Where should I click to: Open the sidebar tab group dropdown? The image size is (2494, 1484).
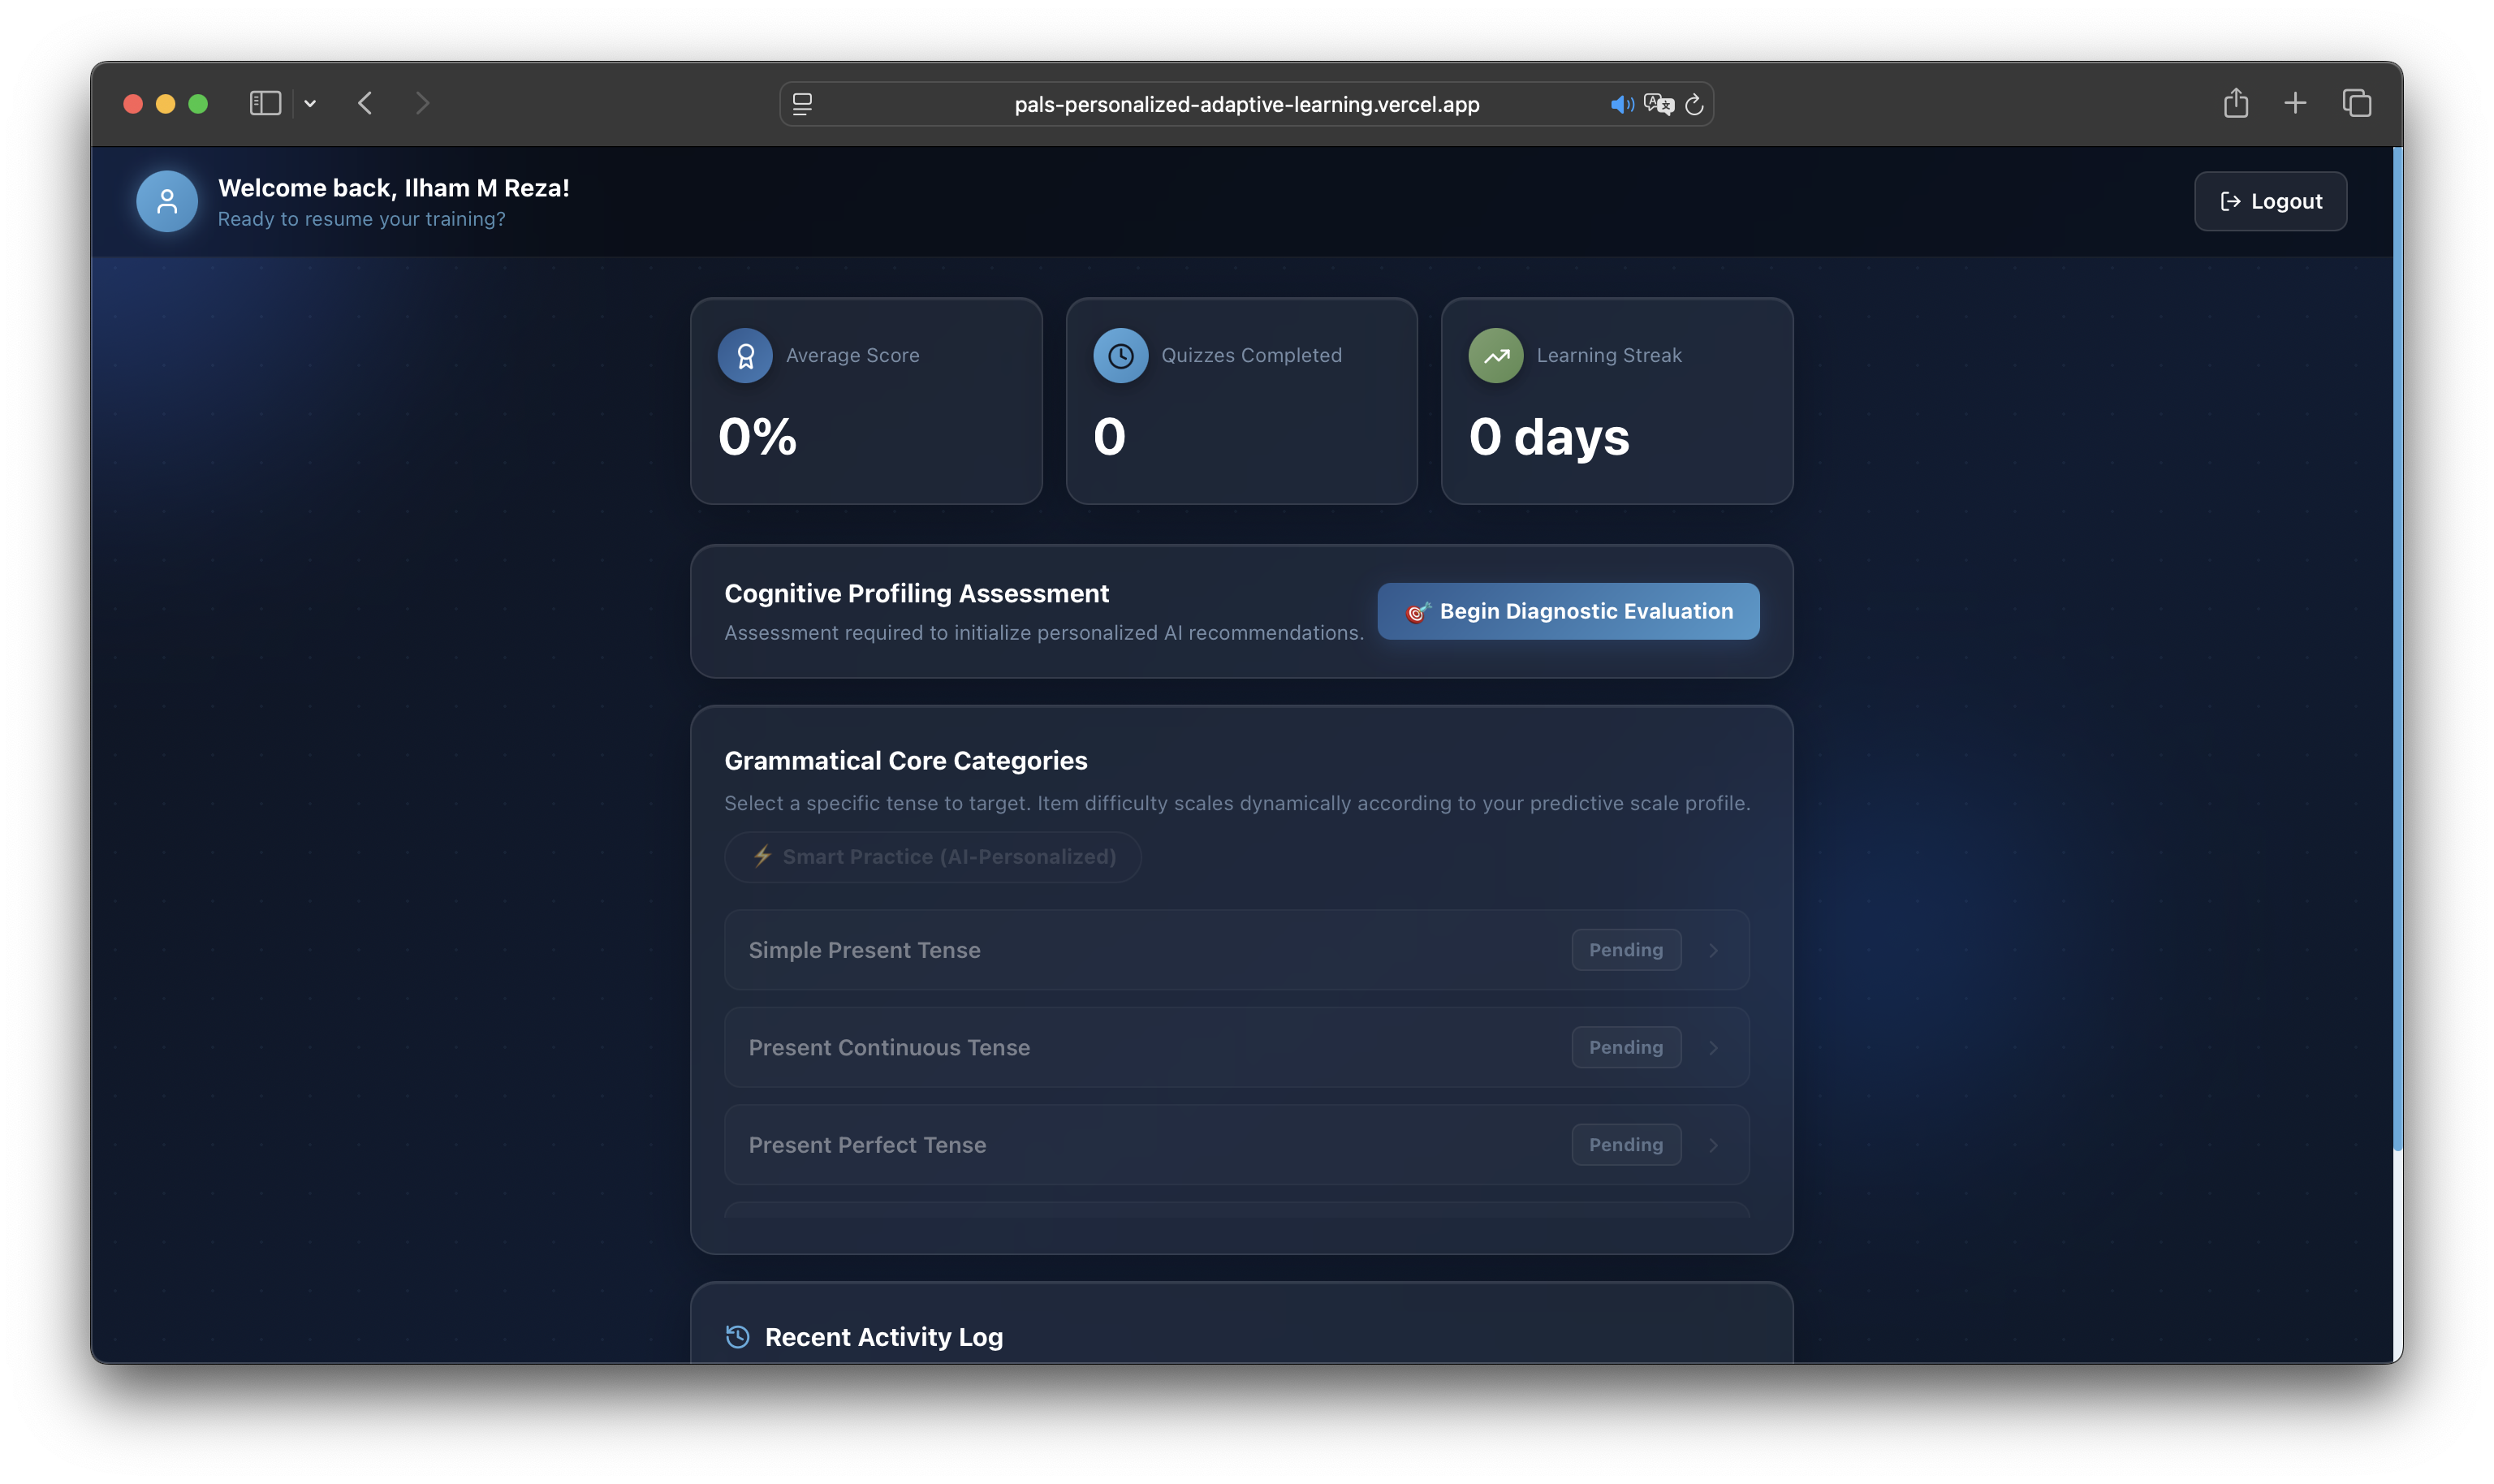(310, 103)
